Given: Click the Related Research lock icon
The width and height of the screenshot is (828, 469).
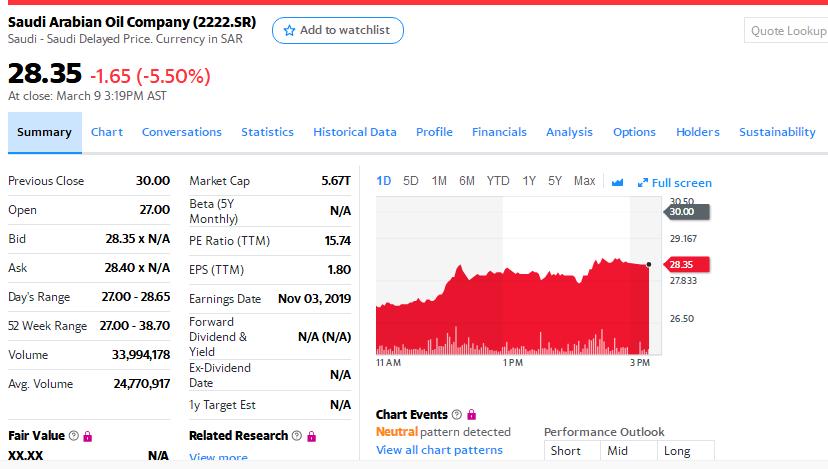Looking at the screenshot, I should (312, 436).
